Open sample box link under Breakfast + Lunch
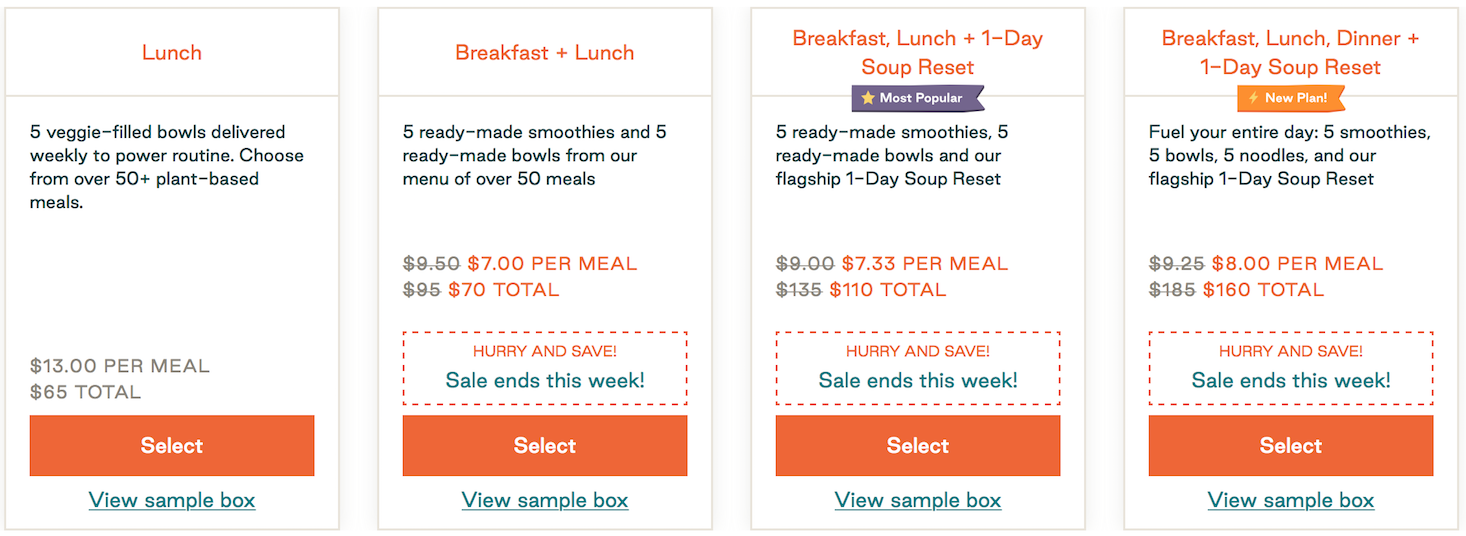 (545, 500)
